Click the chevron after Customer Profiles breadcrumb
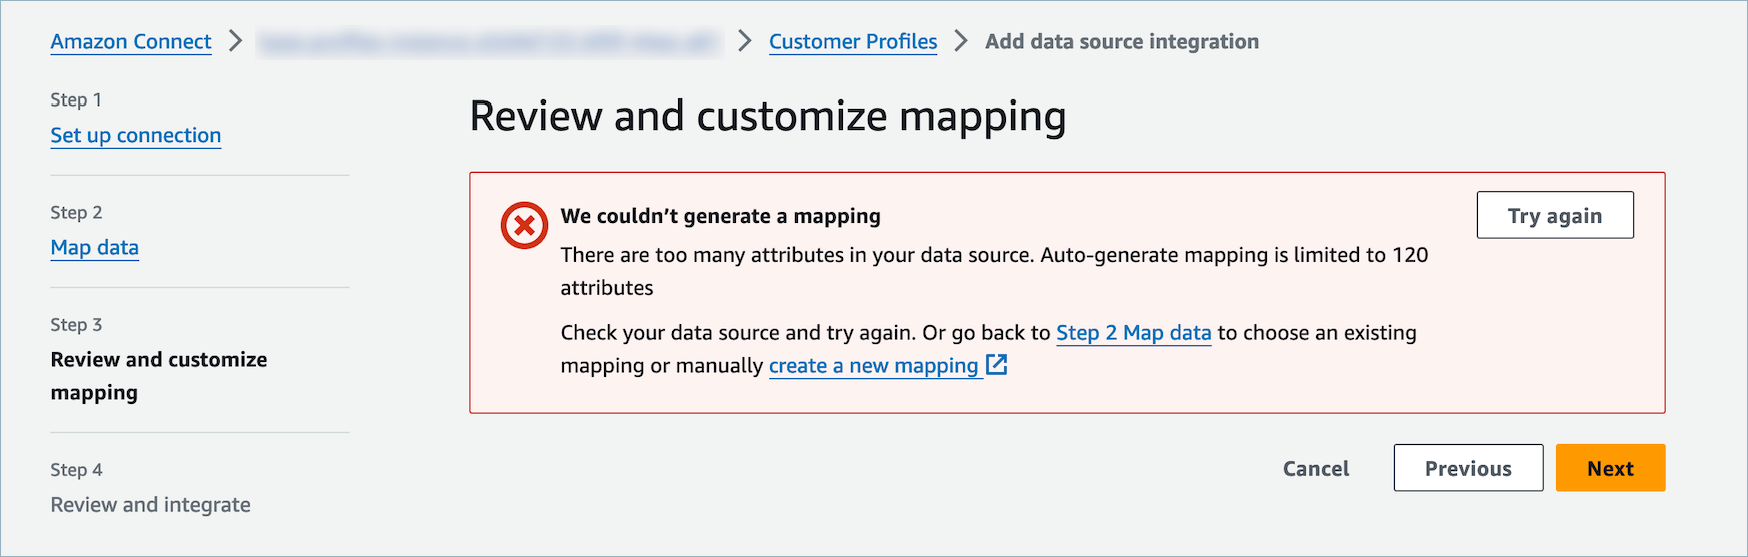1748x557 pixels. (x=961, y=41)
